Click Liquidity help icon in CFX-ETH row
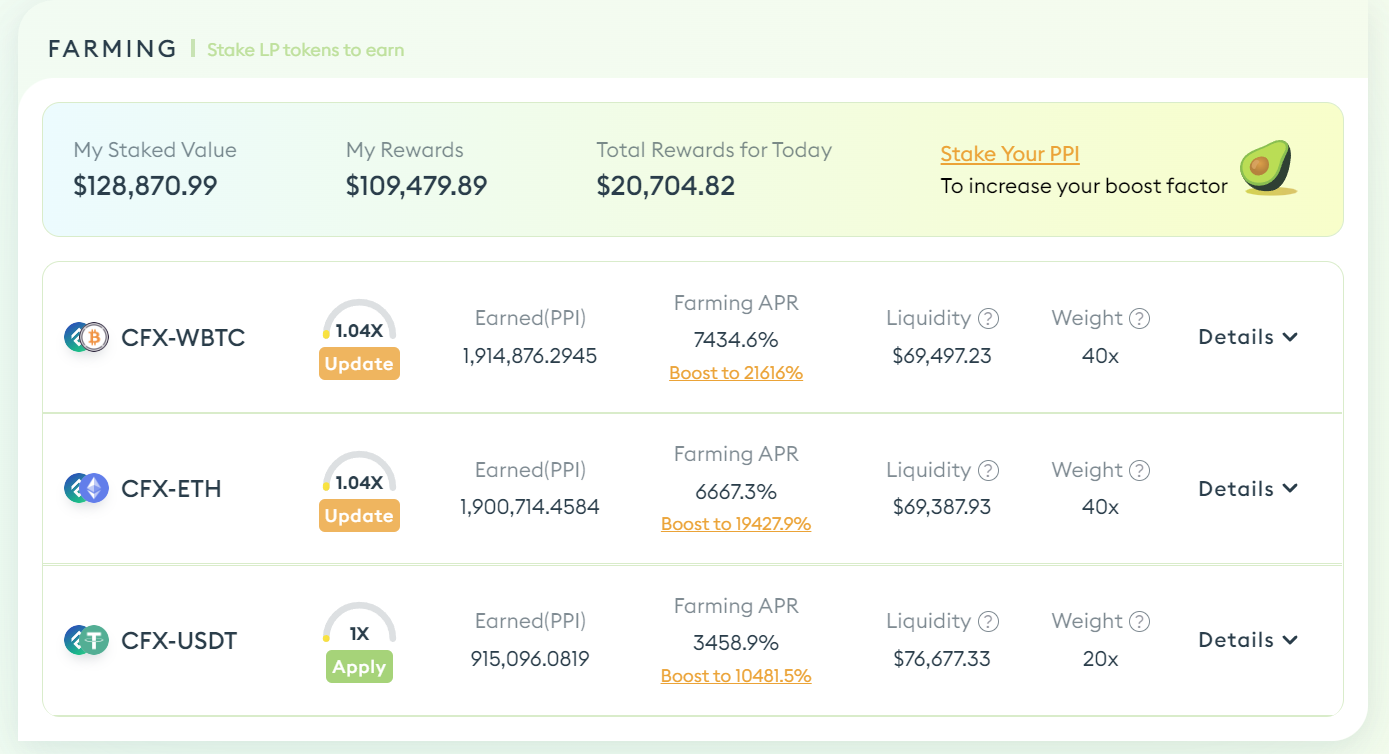The image size is (1389, 754). tap(988, 470)
